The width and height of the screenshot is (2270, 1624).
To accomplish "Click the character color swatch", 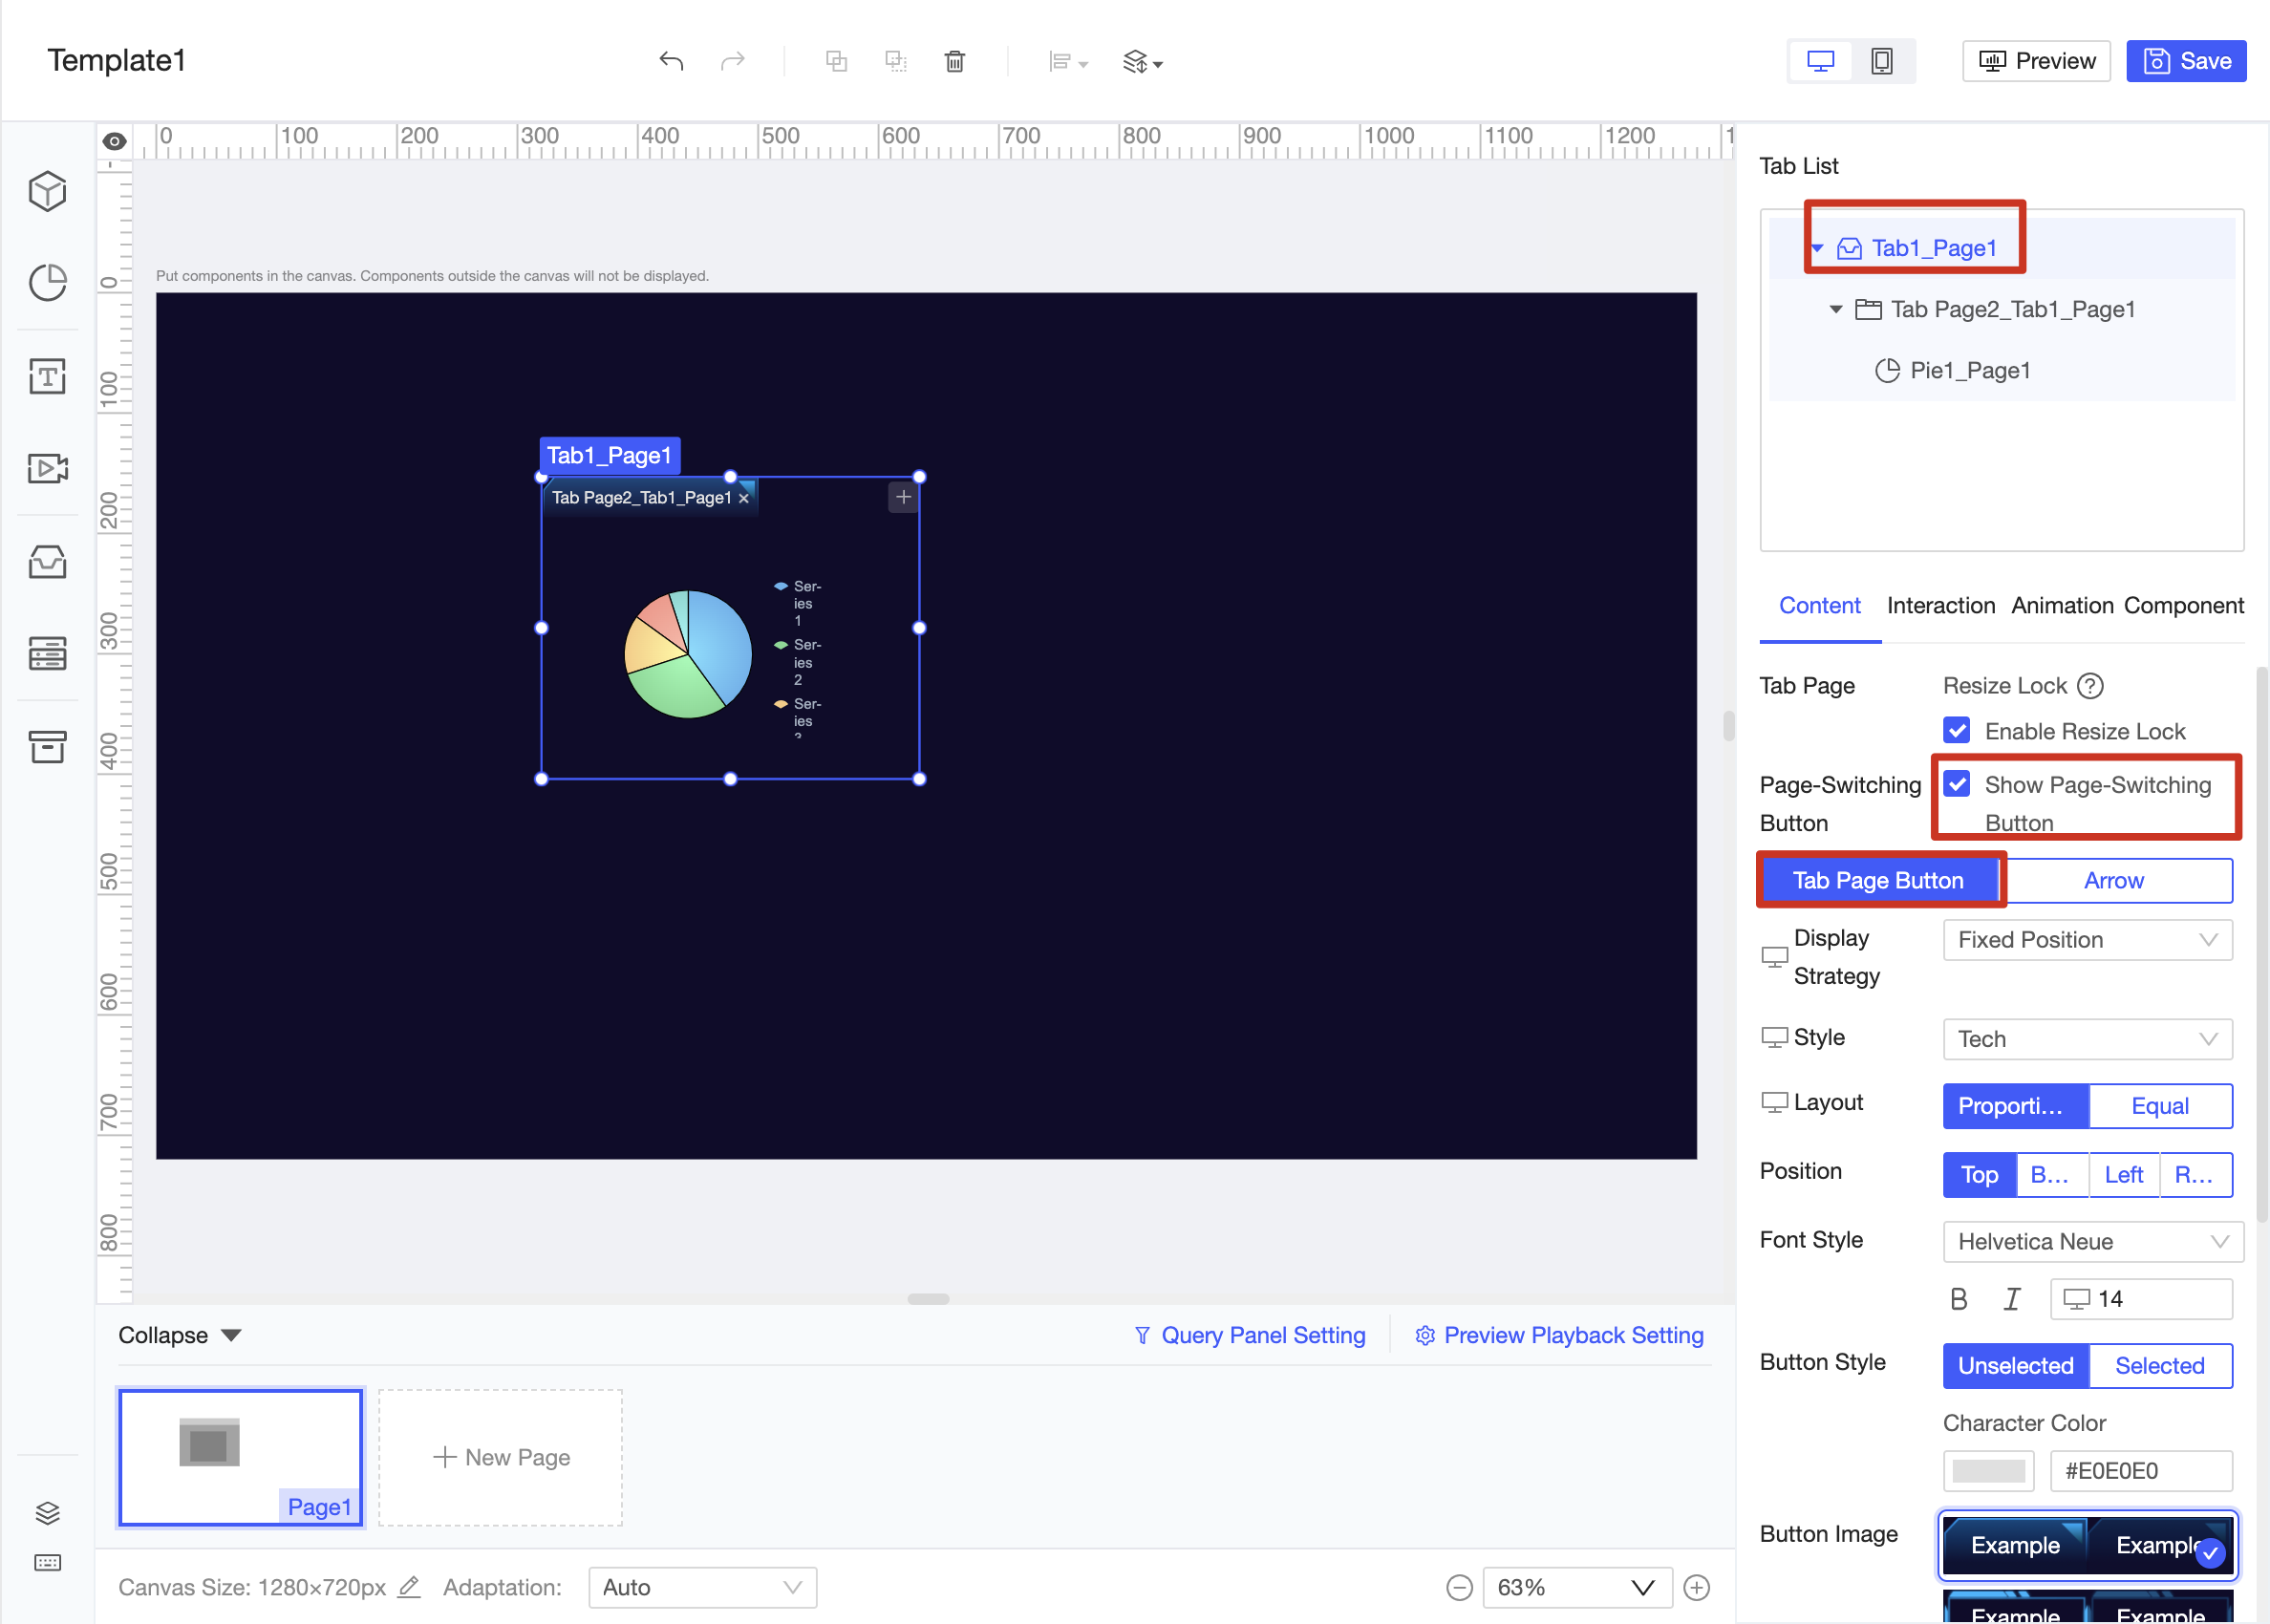I will pos(1988,1470).
